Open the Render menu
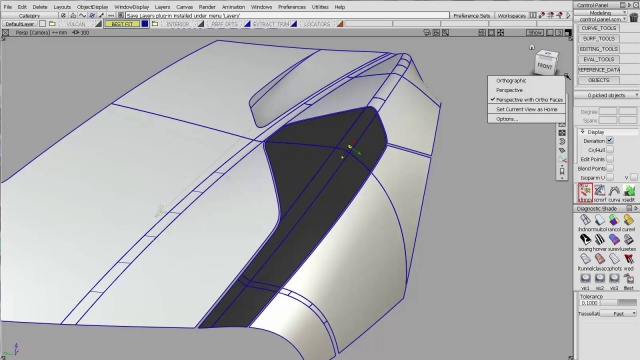This screenshot has height=360, width=640. click(x=207, y=7)
